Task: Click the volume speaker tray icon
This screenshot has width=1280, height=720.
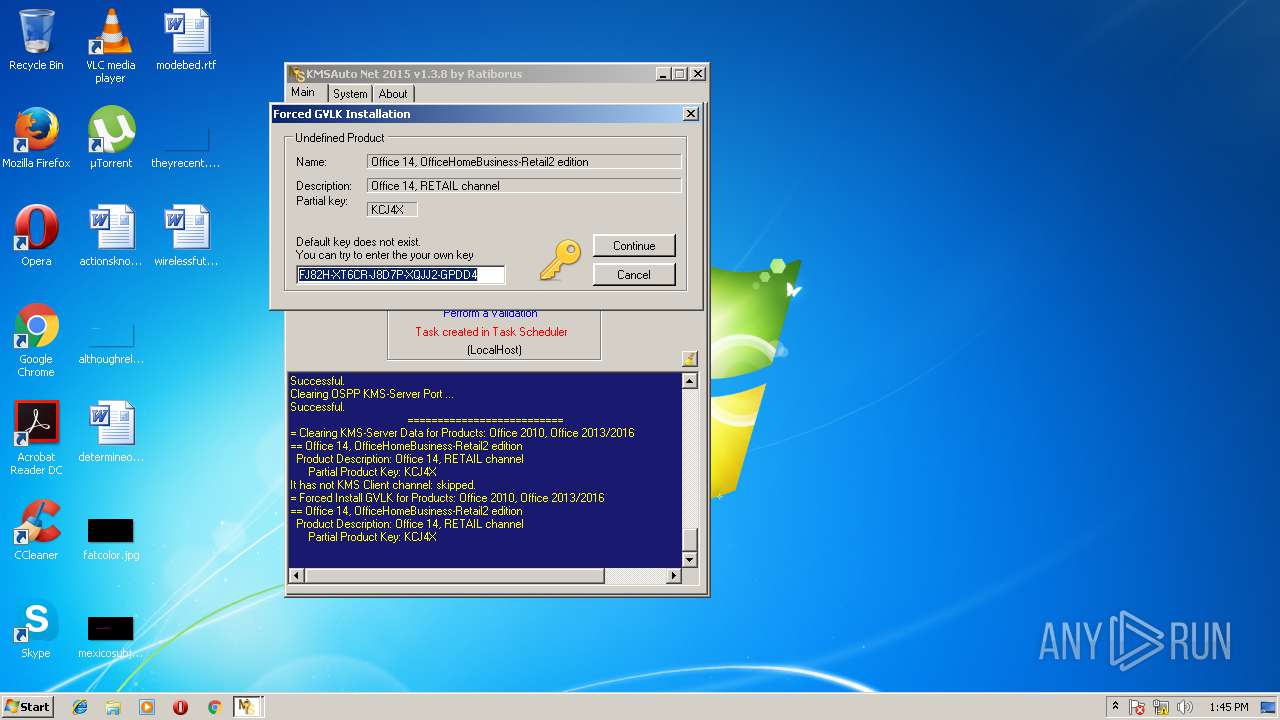Action: click(x=1185, y=707)
